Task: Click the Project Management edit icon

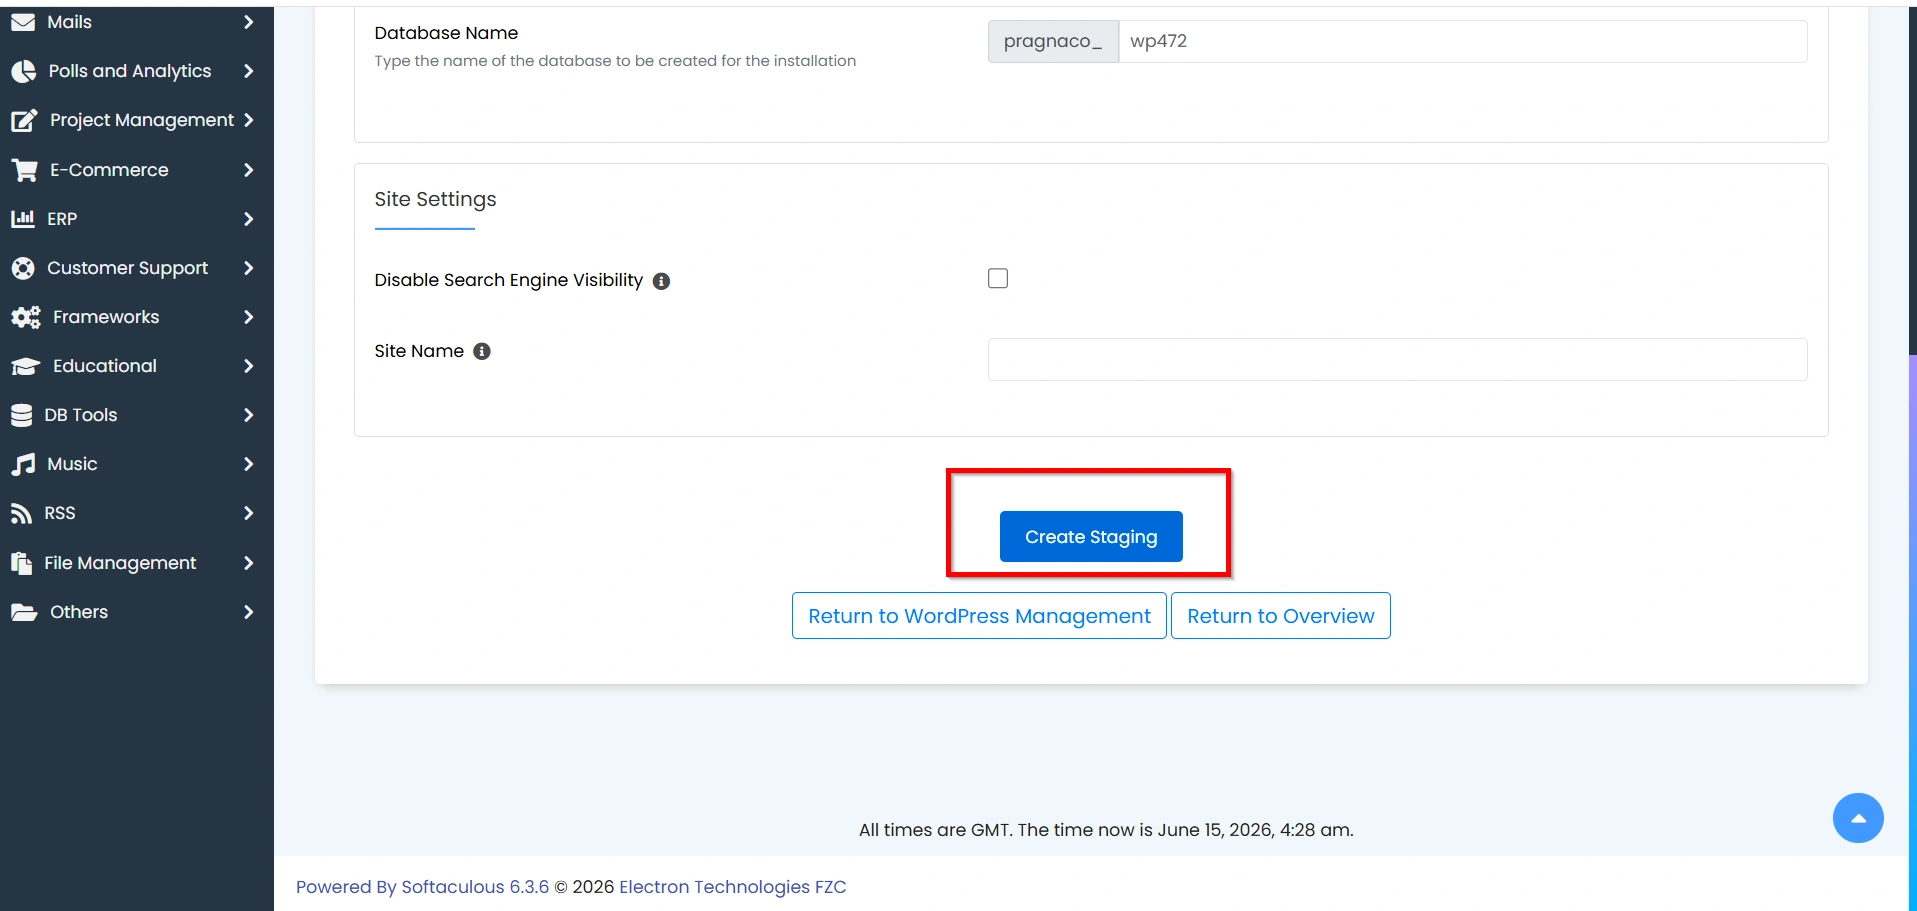Action: 24,121
